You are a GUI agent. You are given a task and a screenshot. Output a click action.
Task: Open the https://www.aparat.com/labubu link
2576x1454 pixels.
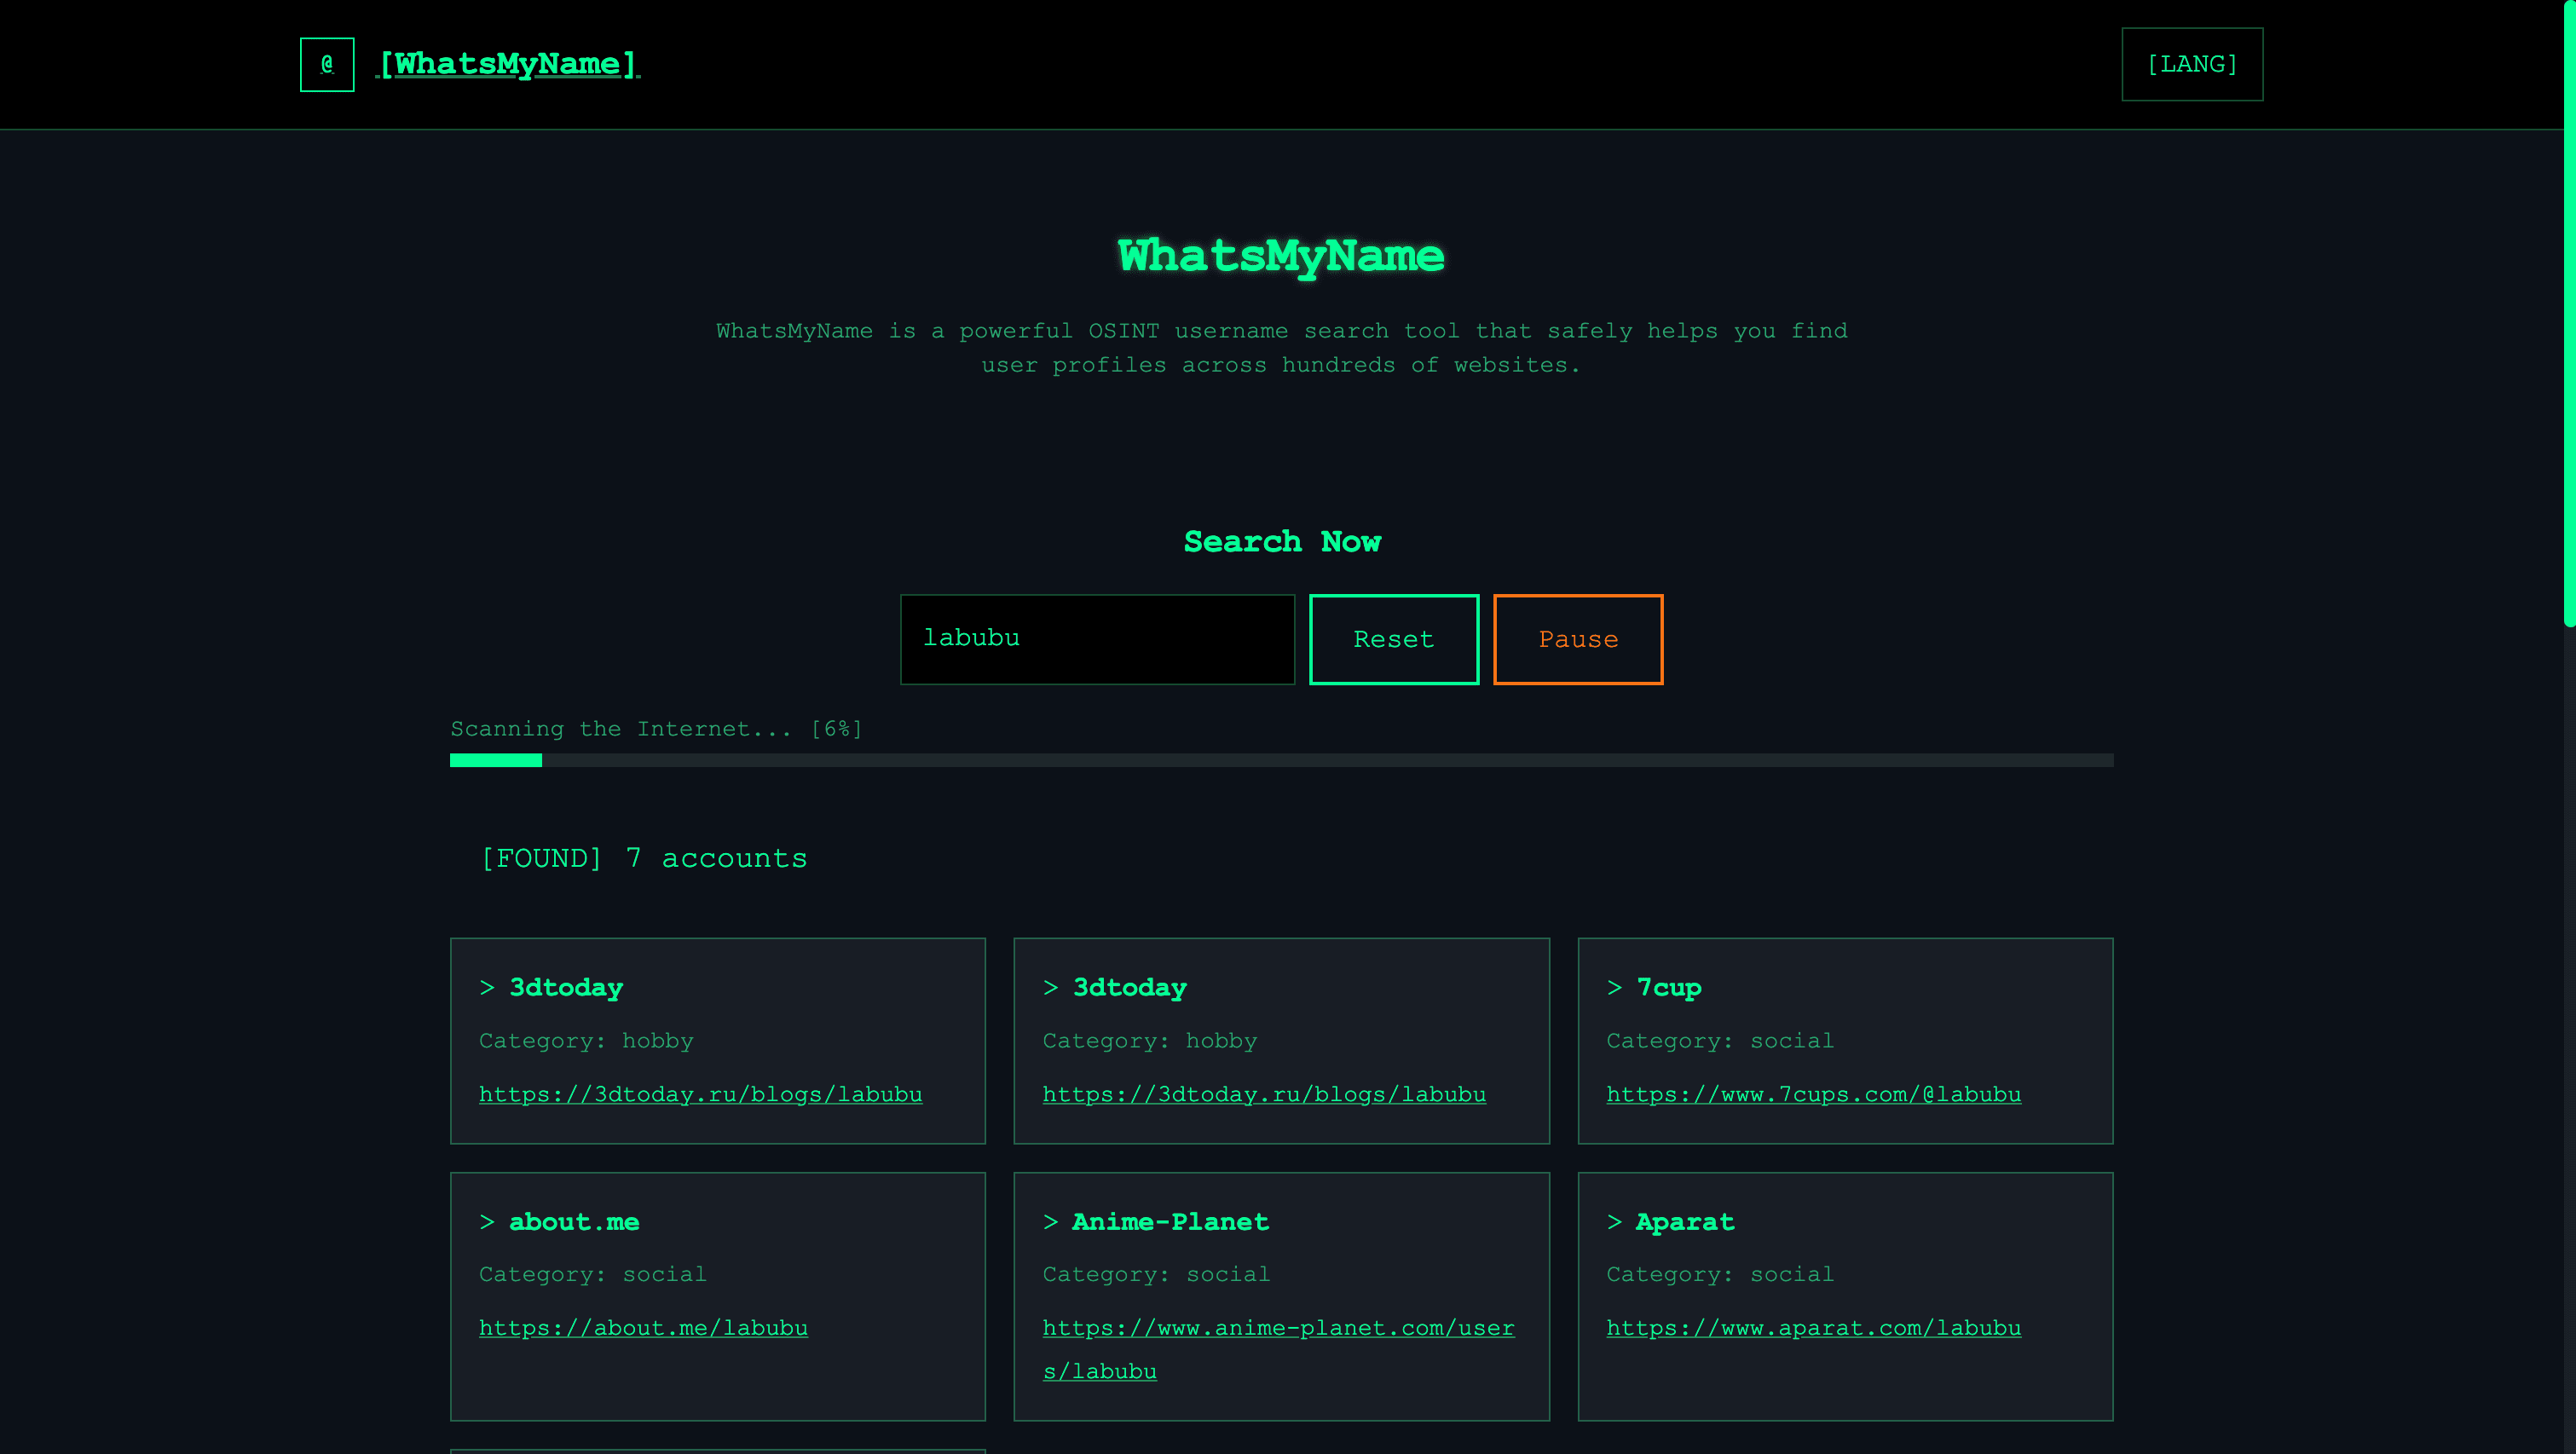tap(1813, 1328)
